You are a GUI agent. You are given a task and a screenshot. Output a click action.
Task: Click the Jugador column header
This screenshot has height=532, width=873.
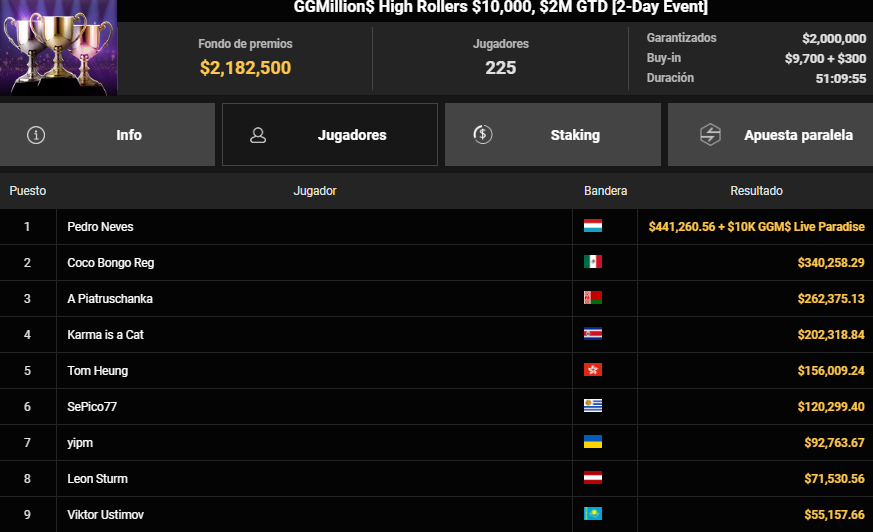pyautogui.click(x=314, y=191)
